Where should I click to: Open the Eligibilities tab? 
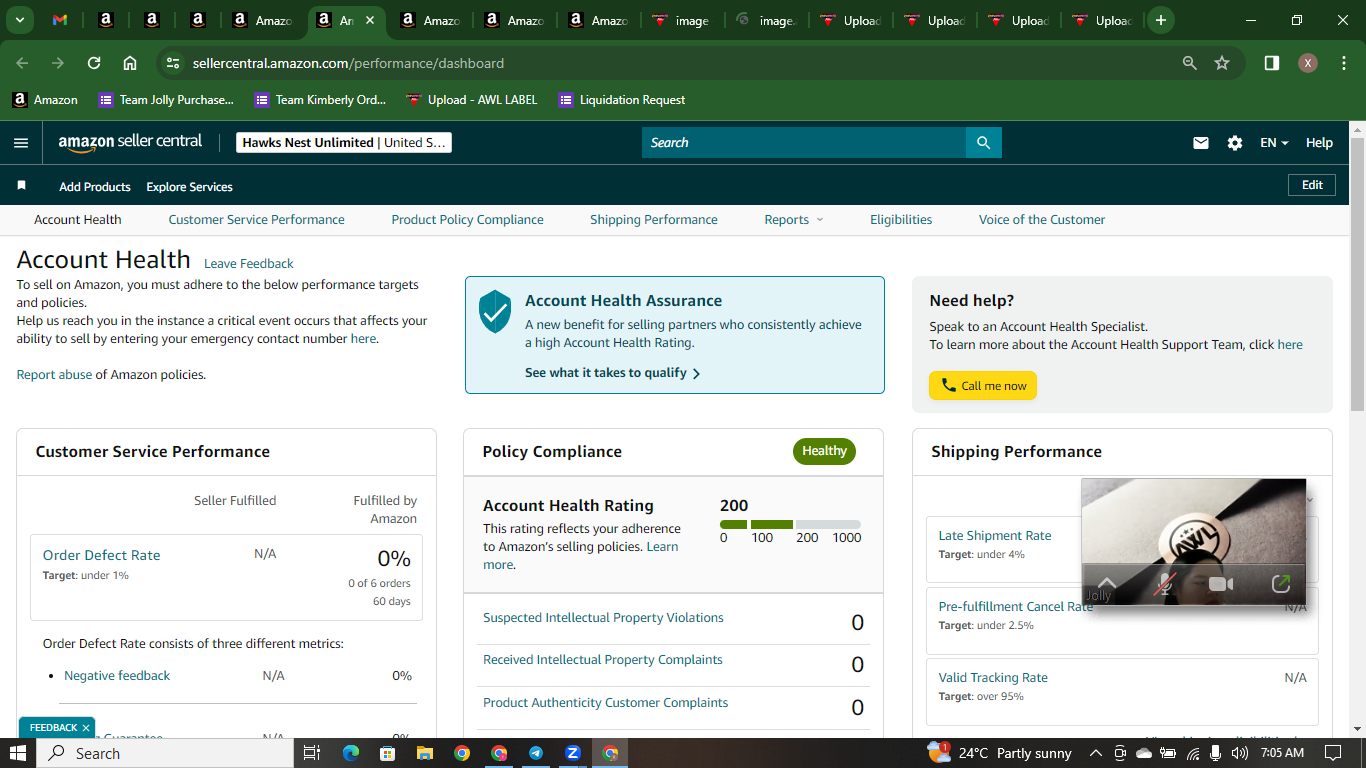(901, 220)
